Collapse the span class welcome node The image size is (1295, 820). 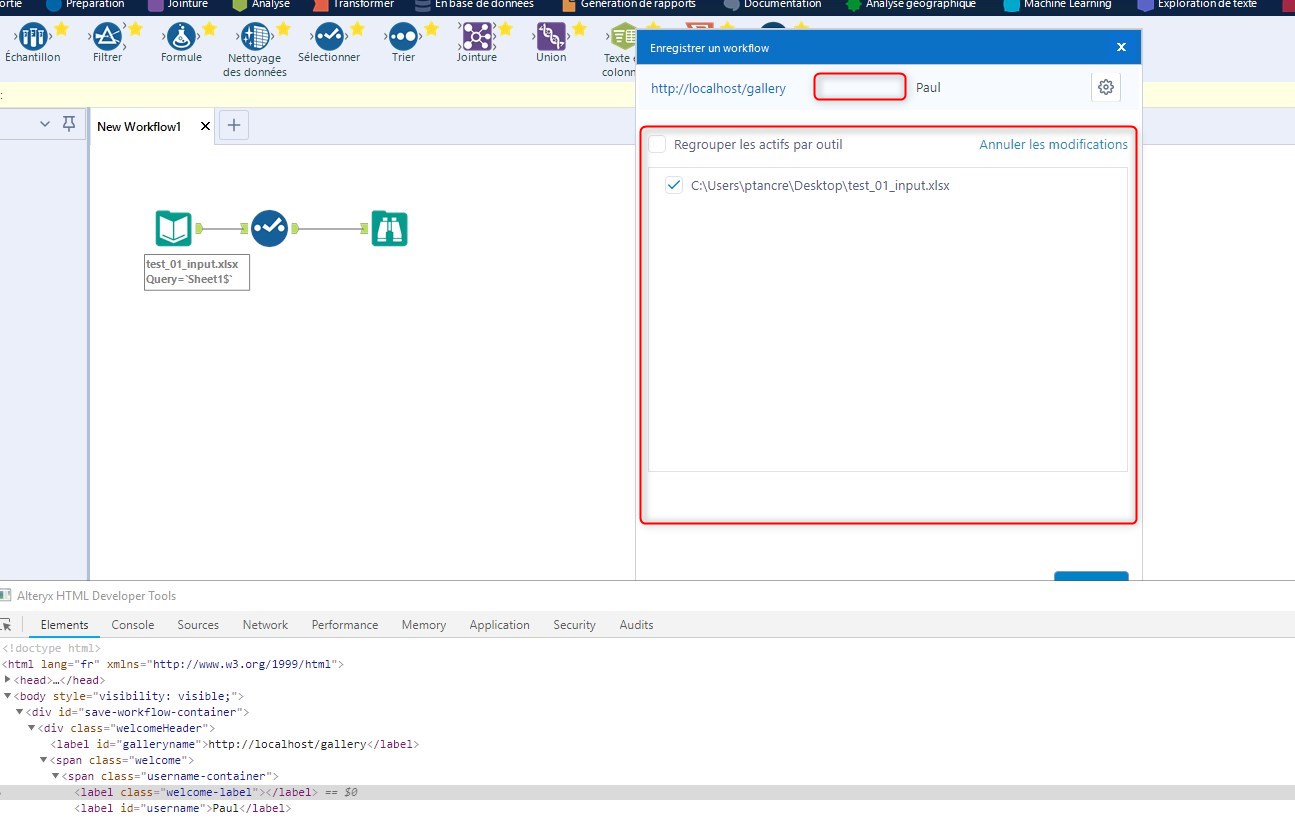point(44,760)
